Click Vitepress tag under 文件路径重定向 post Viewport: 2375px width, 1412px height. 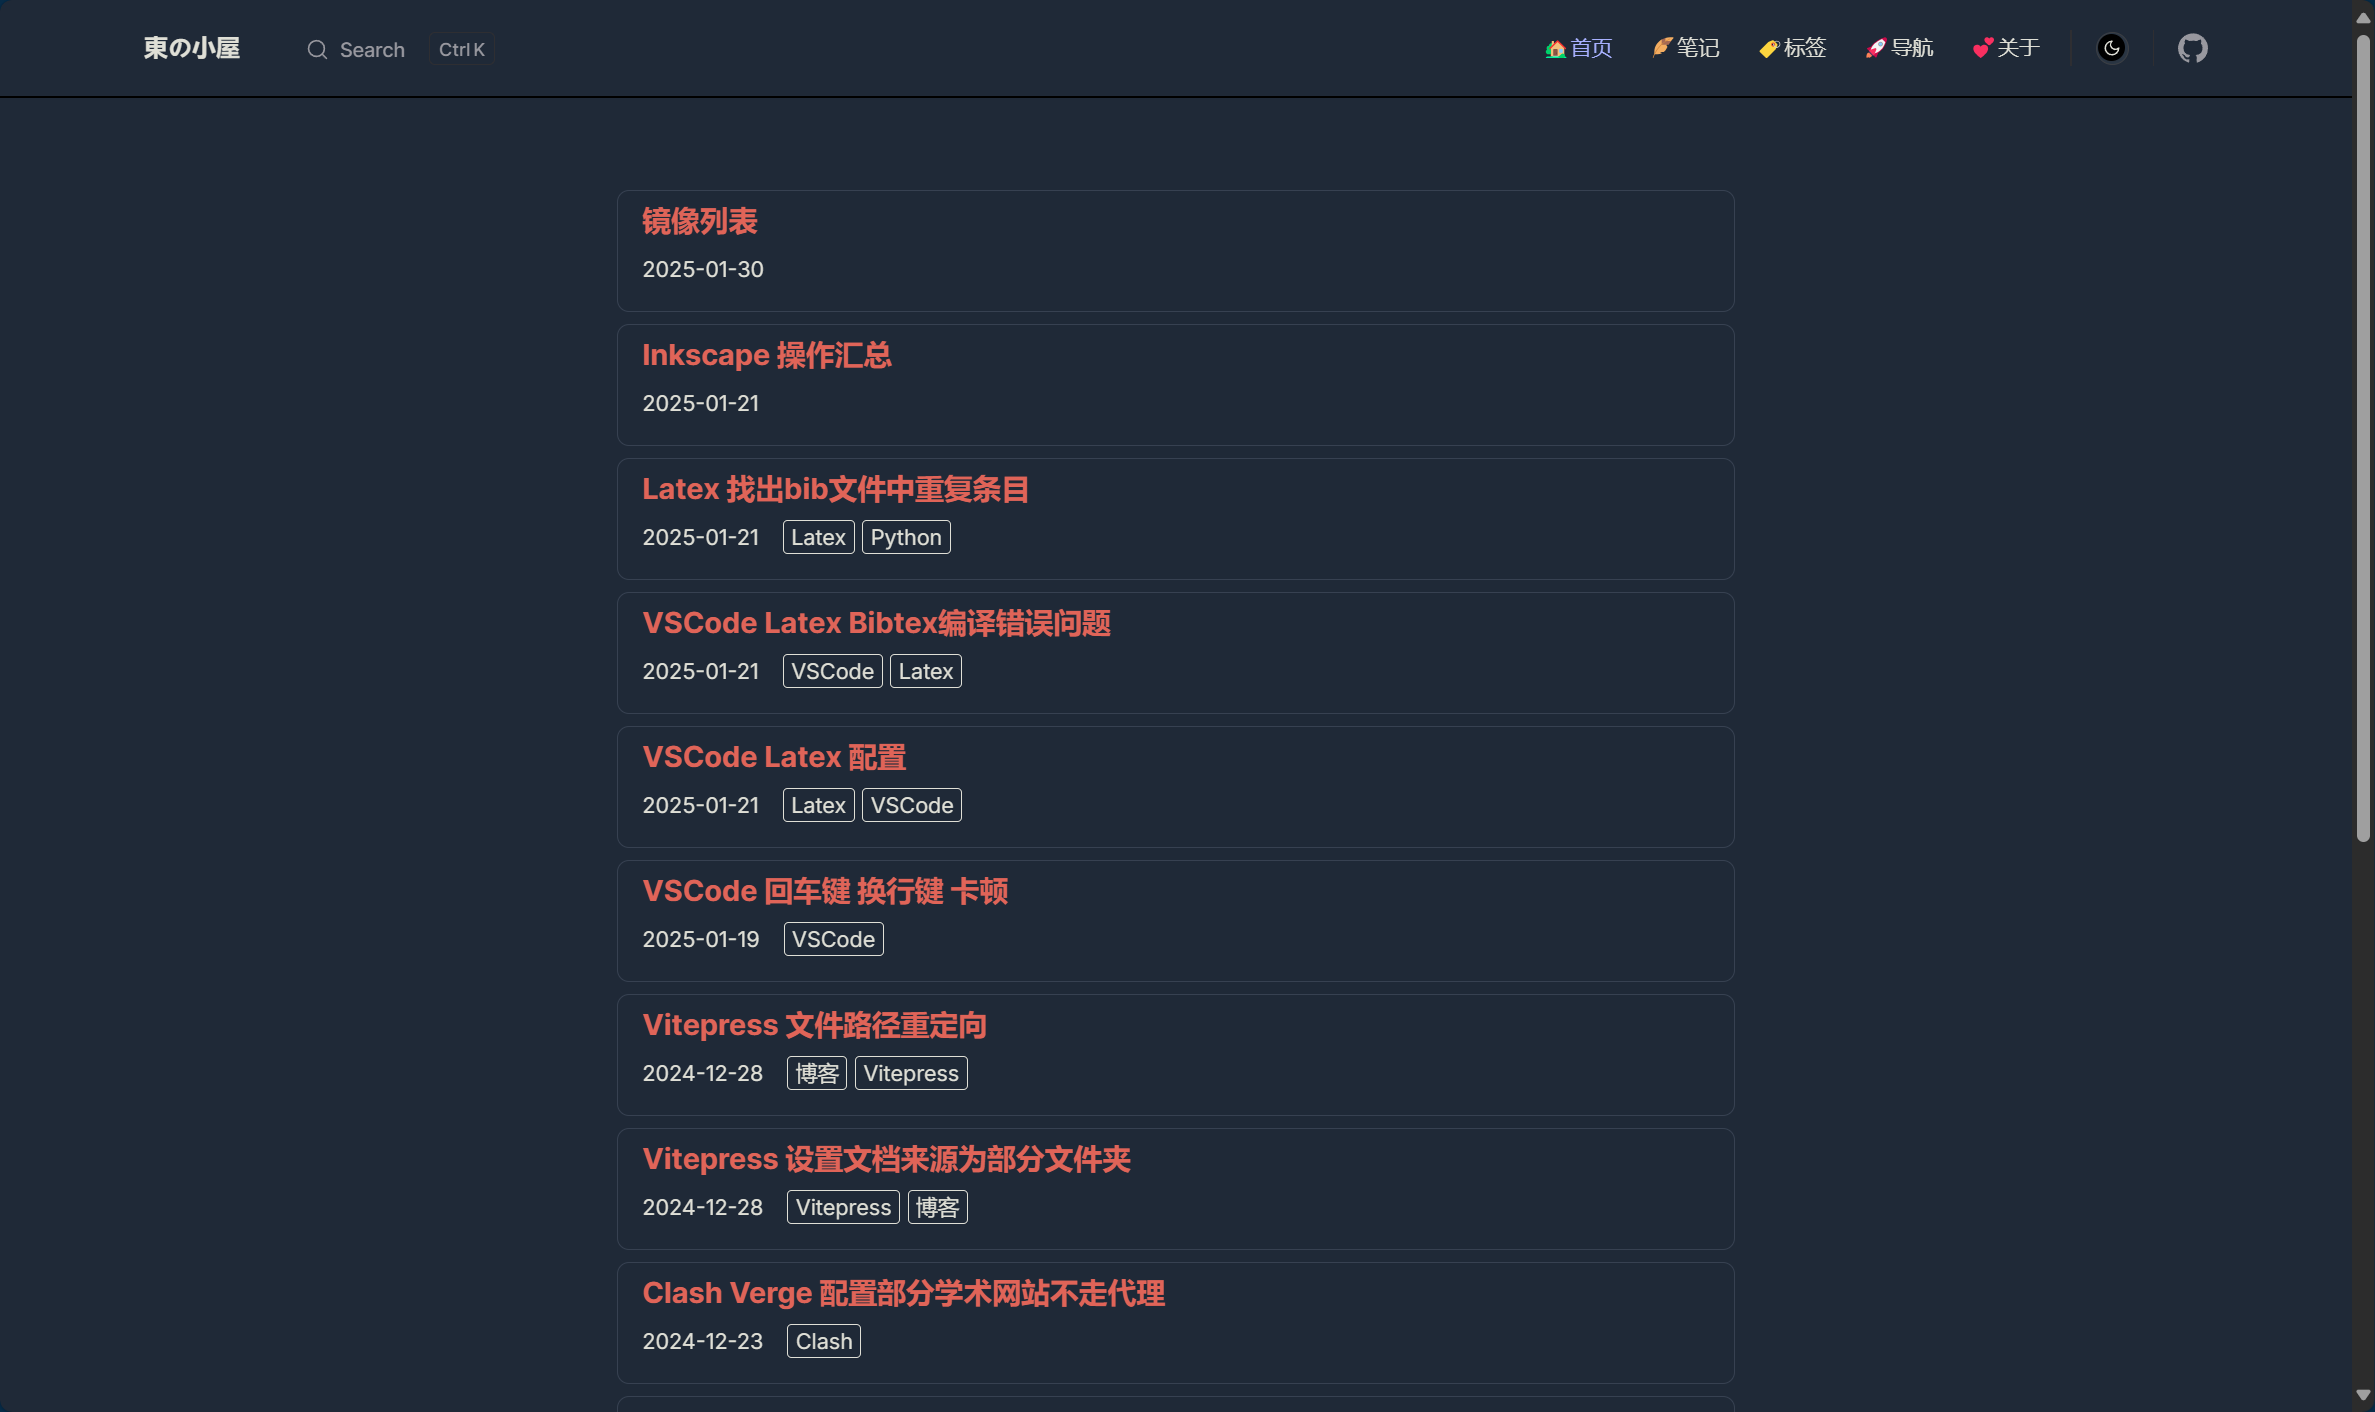click(911, 1073)
